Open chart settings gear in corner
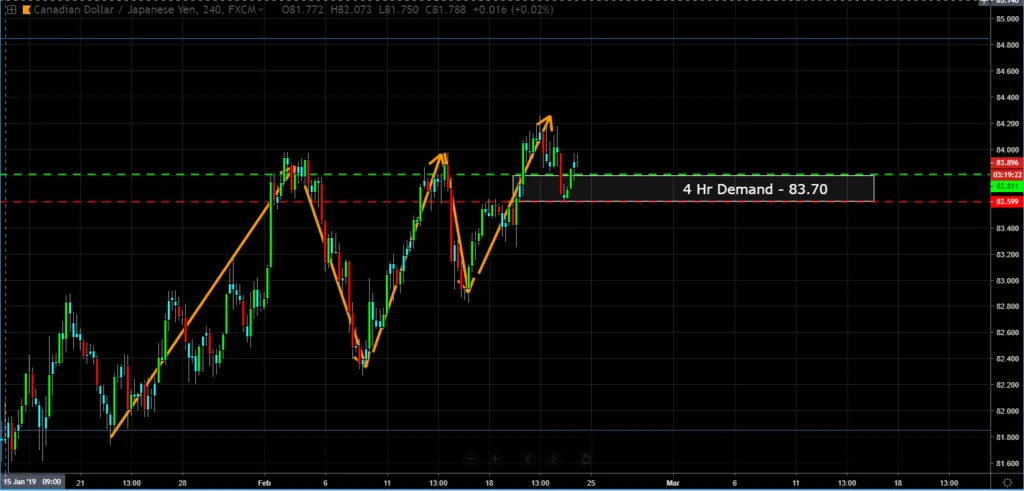 pyautogui.click(x=1006, y=482)
